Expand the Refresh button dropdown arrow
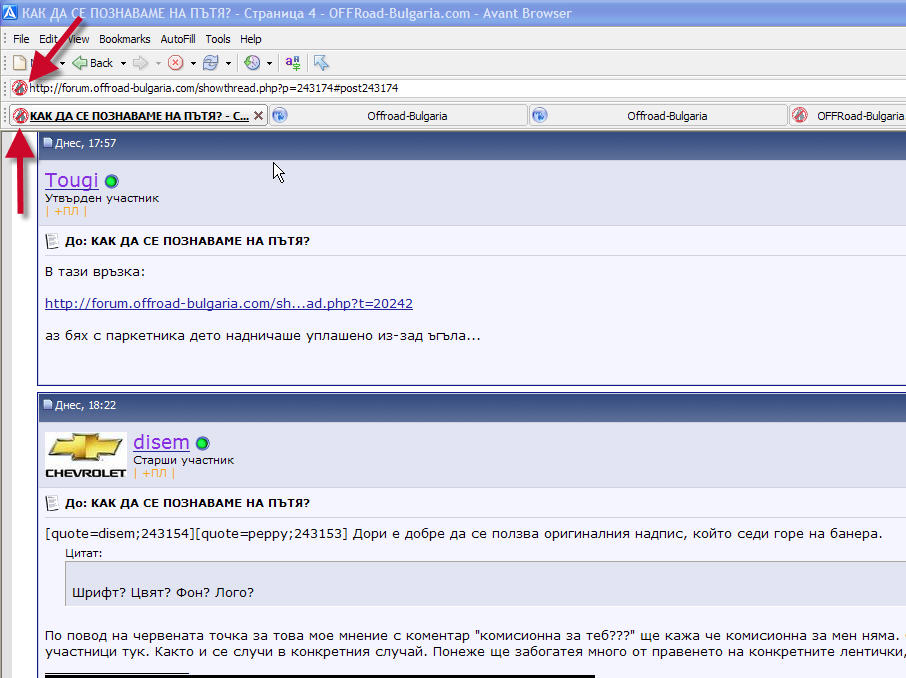The height and width of the screenshot is (678, 906). tap(227, 63)
